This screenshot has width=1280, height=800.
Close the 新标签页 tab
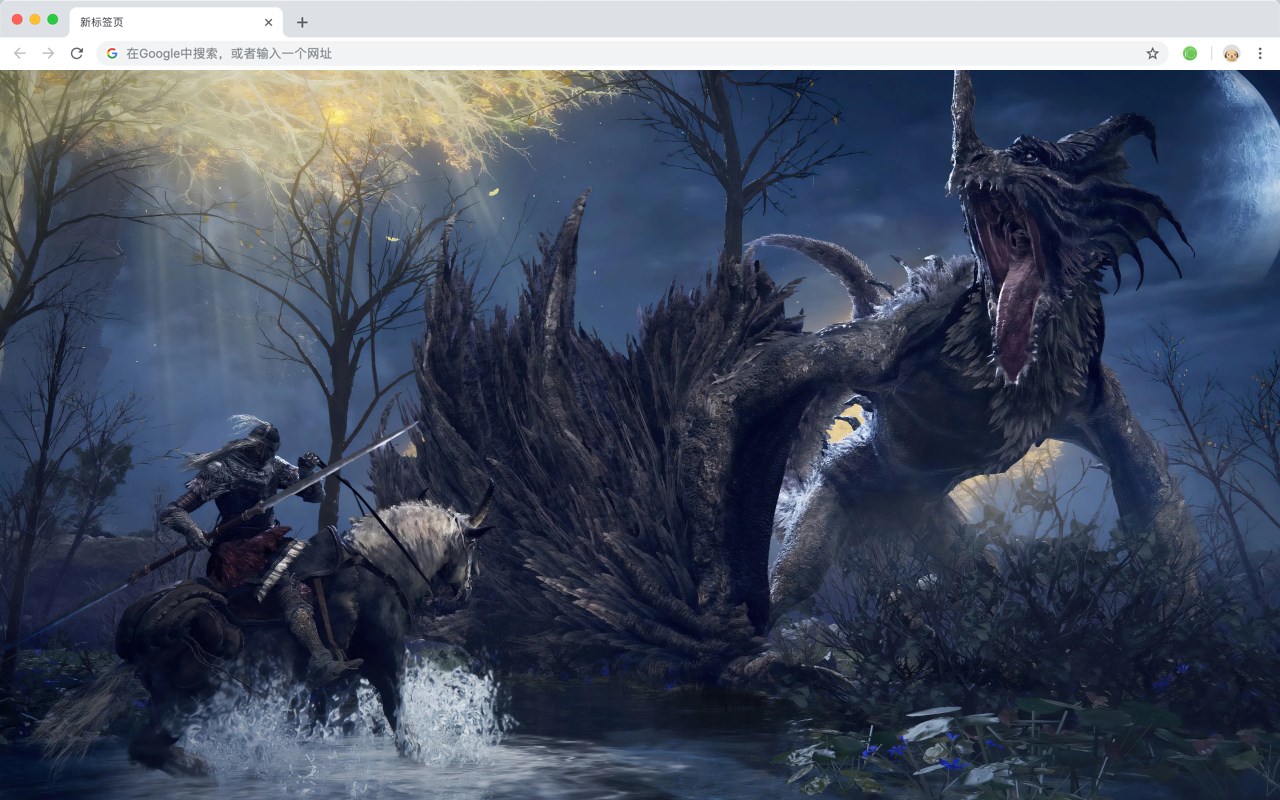click(267, 21)
